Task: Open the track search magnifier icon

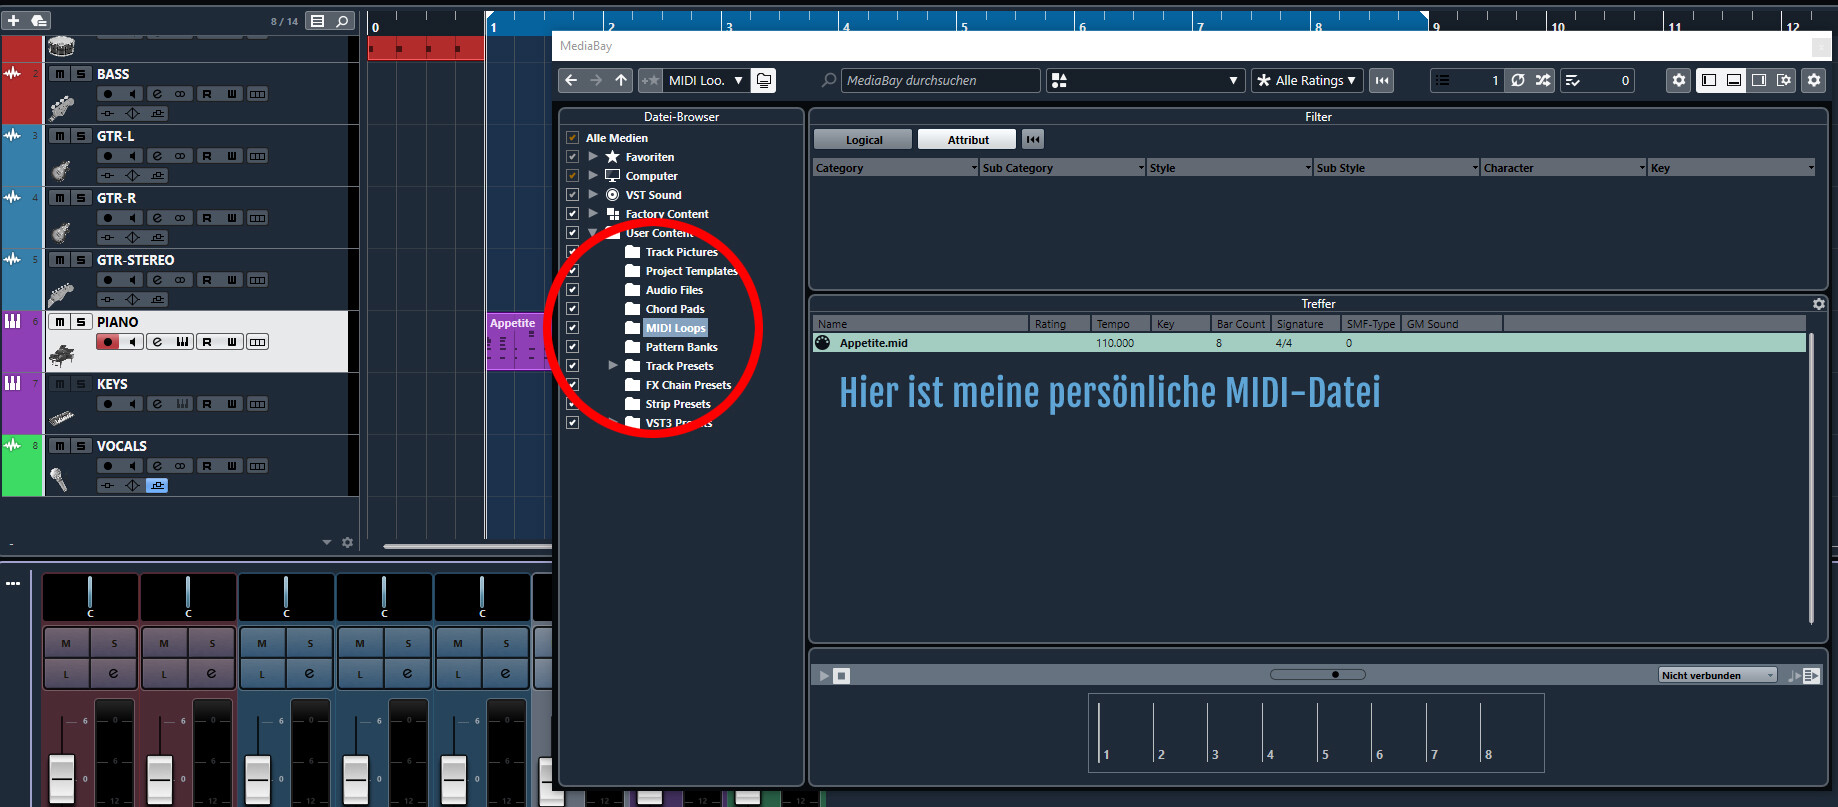Action: pos(342,20)
